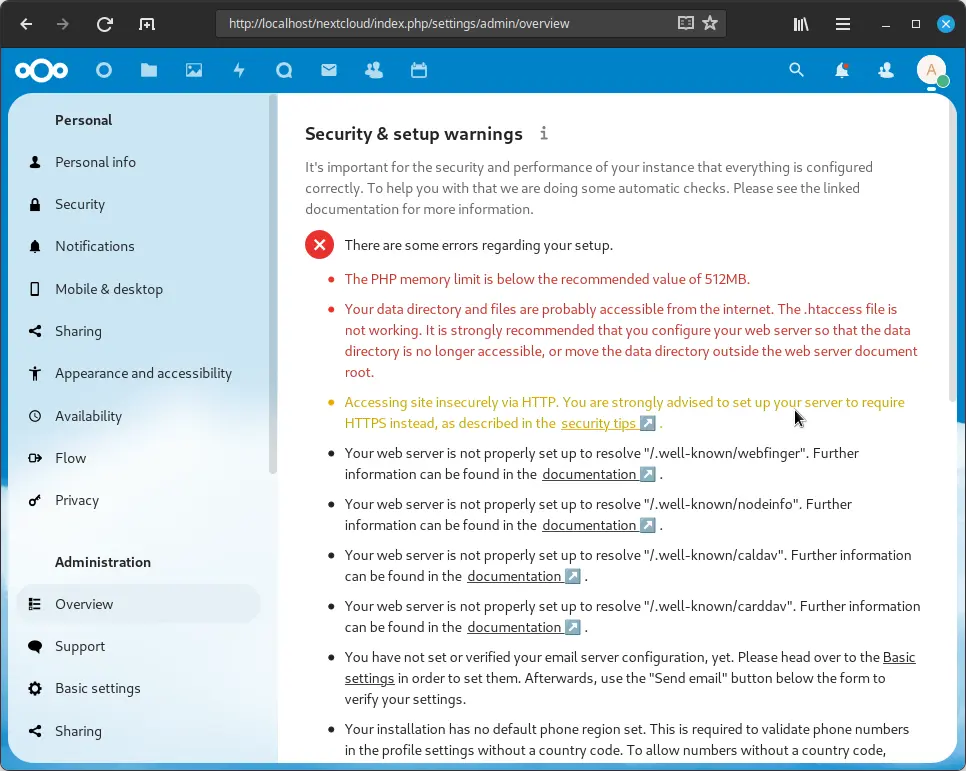Open the Calendar app icon

[419, 70]
